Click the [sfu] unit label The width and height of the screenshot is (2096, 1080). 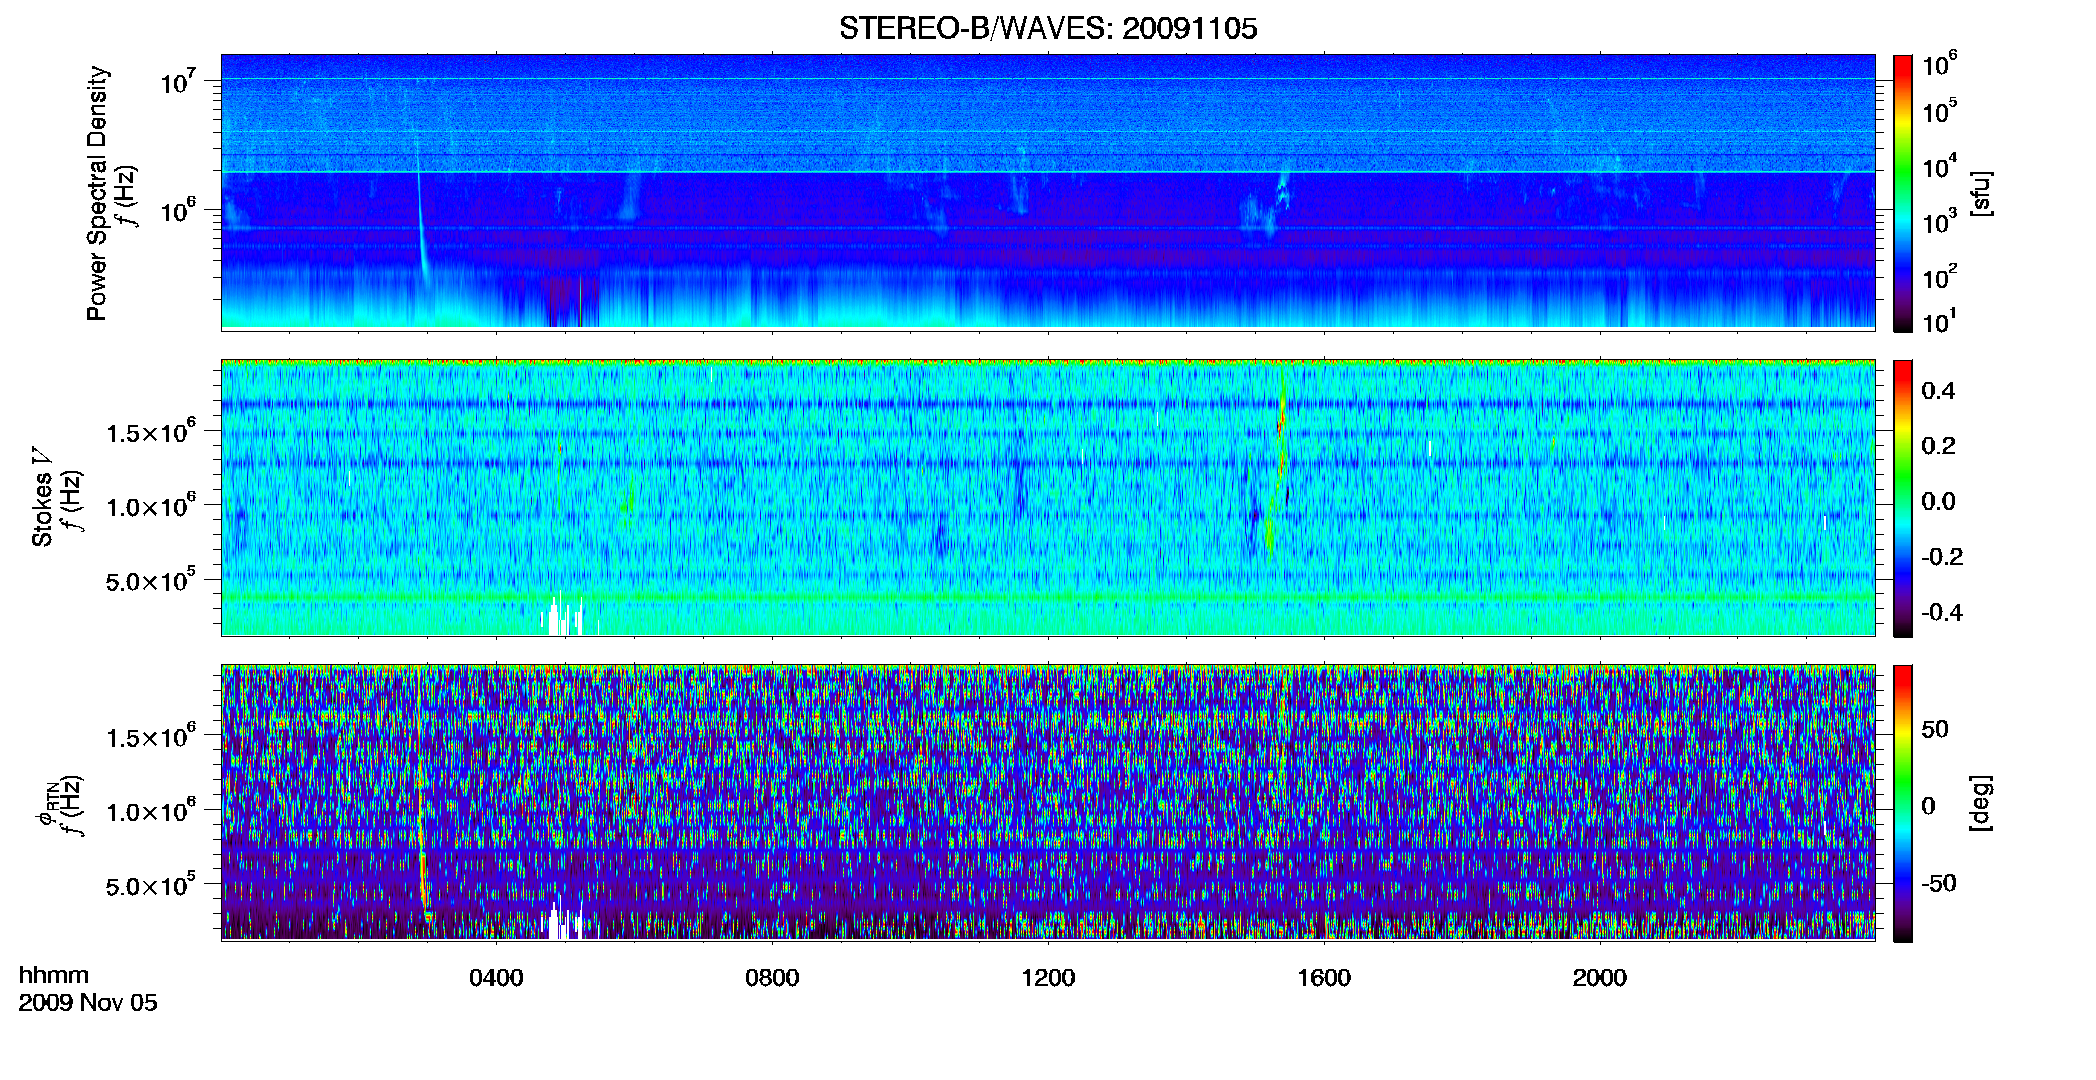pos(1981,194)
